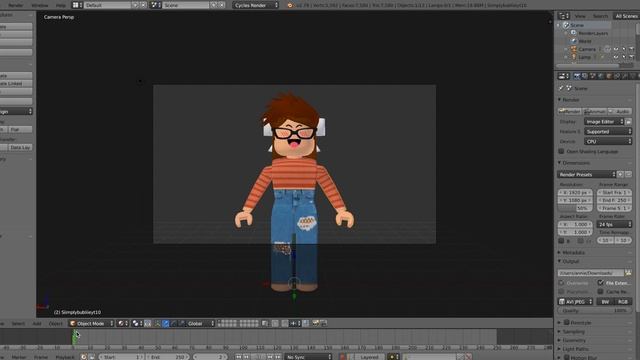This screenshot has width=640, height=360.
Task: Toggle Camera visibility eye in outliner
Action: tap(616, 49)
